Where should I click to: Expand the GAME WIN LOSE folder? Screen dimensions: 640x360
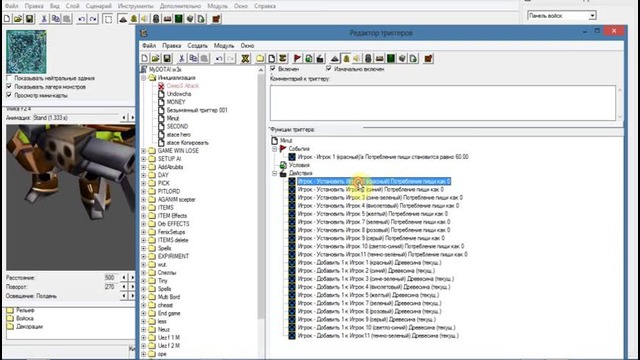(144, 151)
